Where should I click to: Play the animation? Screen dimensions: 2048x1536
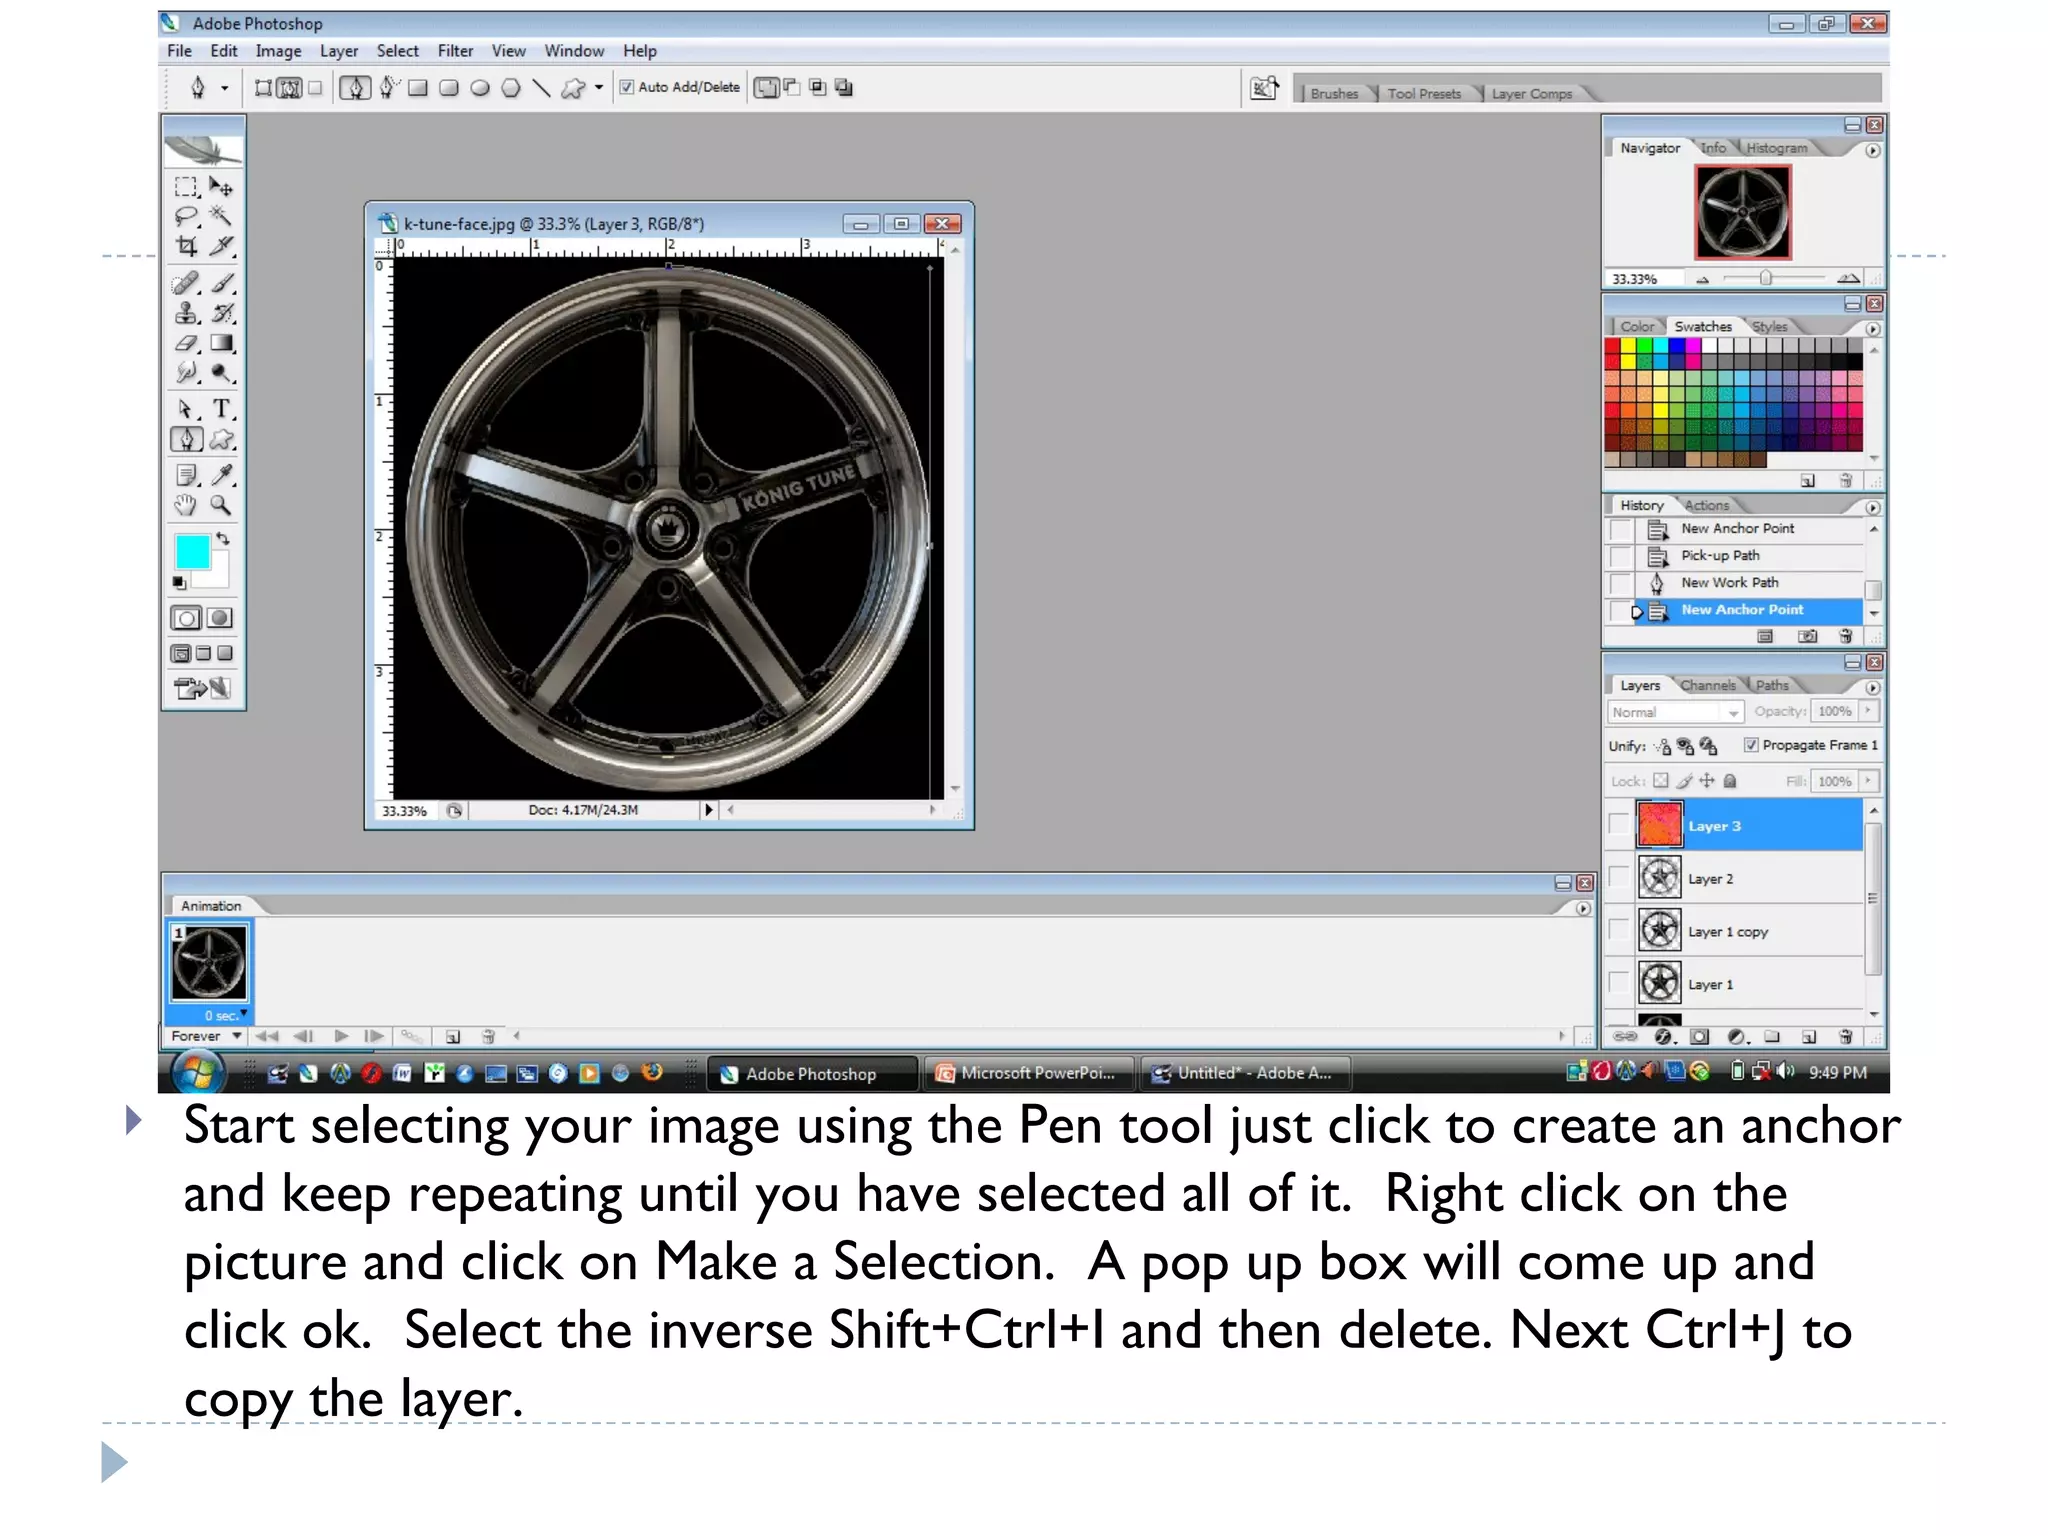341,1036
